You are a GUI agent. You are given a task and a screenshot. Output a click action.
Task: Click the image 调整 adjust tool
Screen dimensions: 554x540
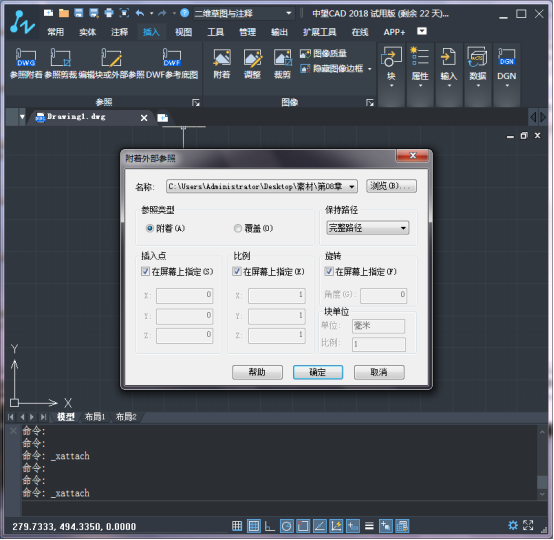pyautogui.click(x=252, y=64)
